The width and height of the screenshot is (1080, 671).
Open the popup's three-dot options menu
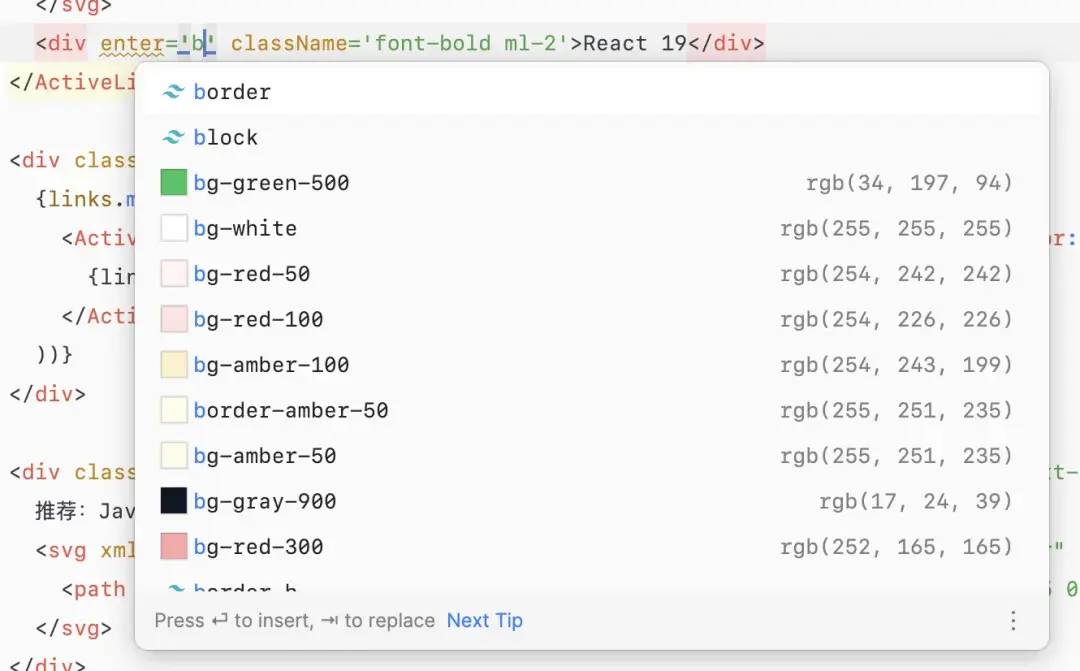pyautogui.click(x=1012, y=621)
